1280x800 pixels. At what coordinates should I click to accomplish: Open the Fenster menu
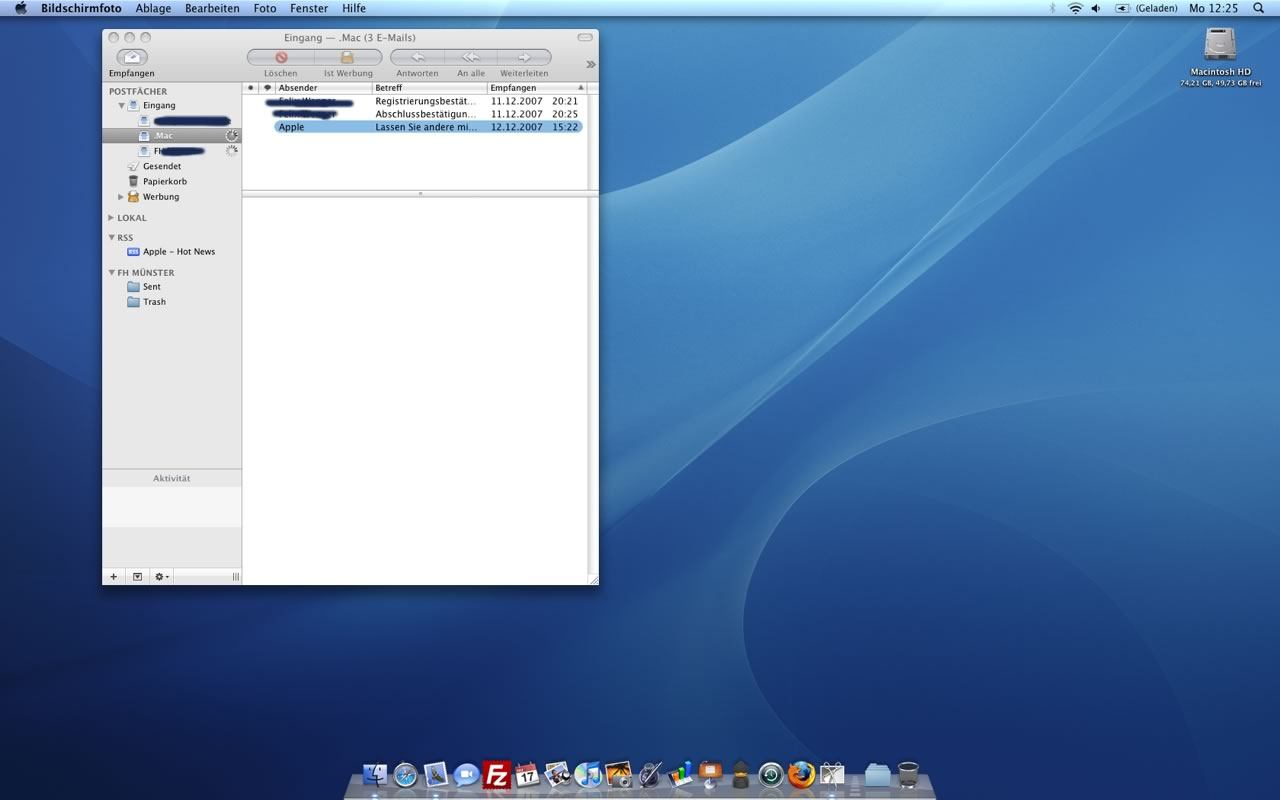click(x=309, y=8)
